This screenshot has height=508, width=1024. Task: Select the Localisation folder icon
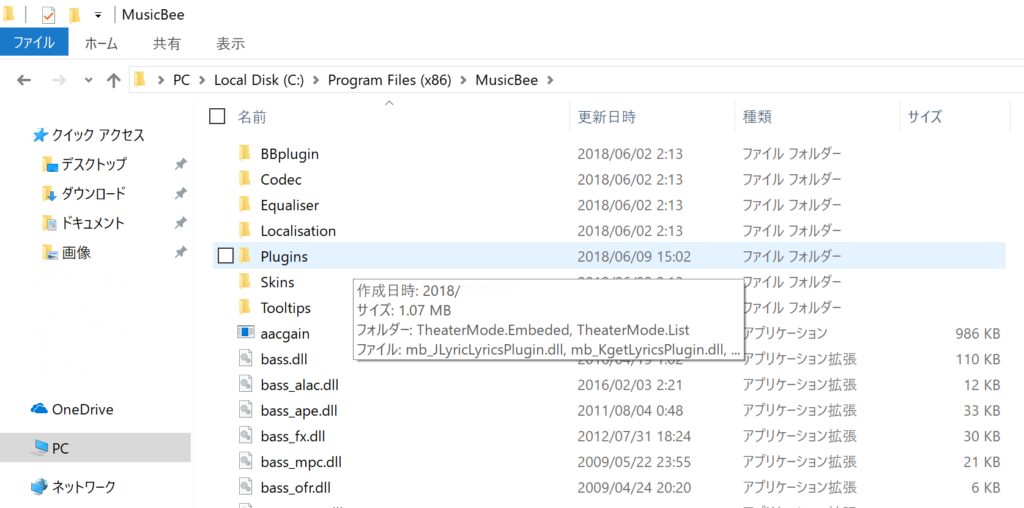tap(246, 230)
